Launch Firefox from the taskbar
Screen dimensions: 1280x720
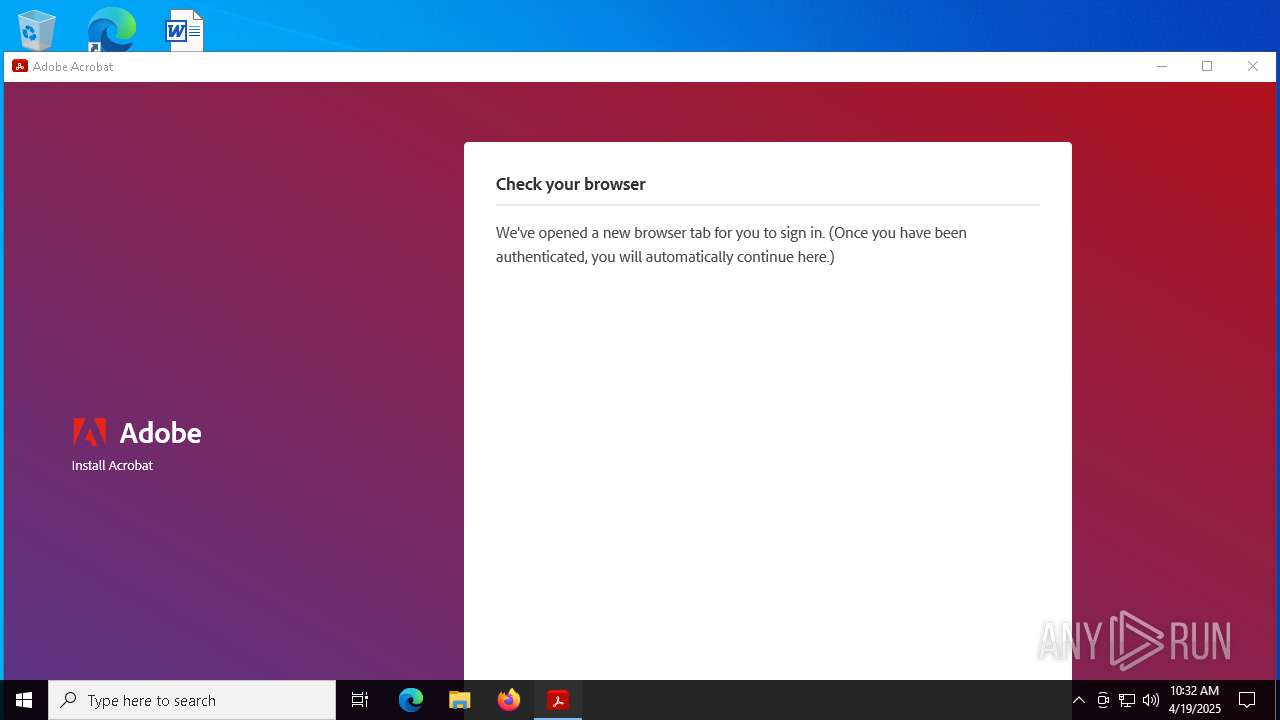[509, 700]
